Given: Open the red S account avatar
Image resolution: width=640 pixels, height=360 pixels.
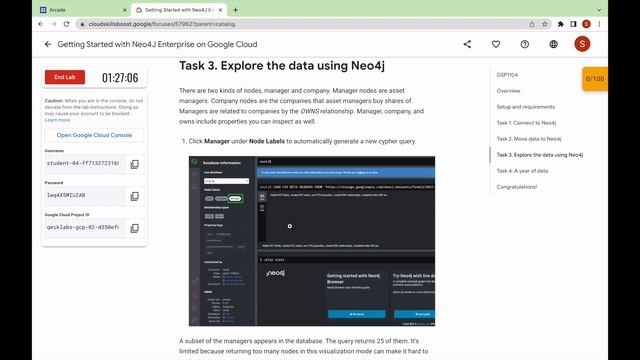Looking at the screenshot, I should click(x=582, y=44).
